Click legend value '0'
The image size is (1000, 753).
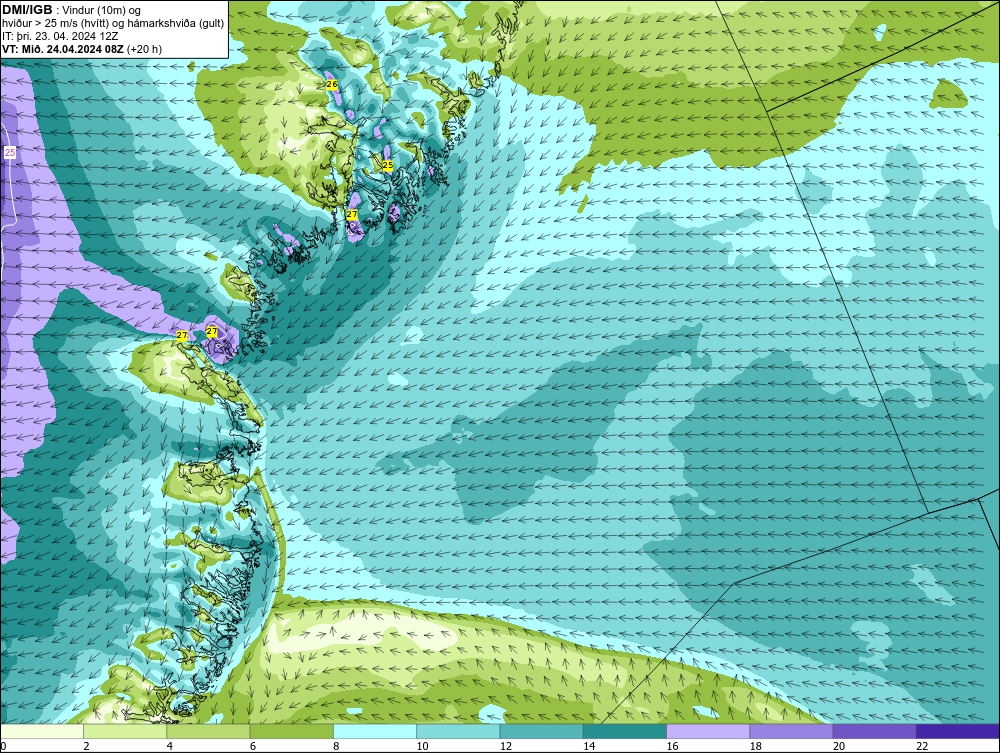[x=3, y=747]
